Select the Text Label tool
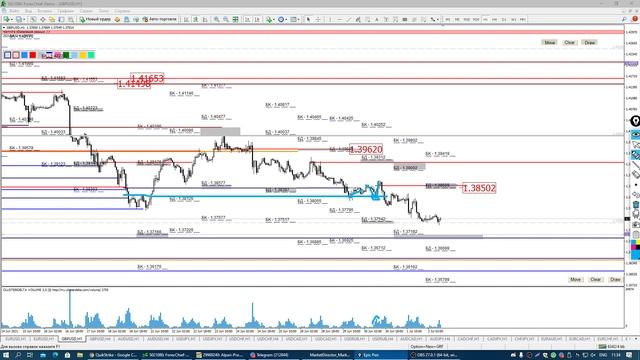 tap(386, 19)
